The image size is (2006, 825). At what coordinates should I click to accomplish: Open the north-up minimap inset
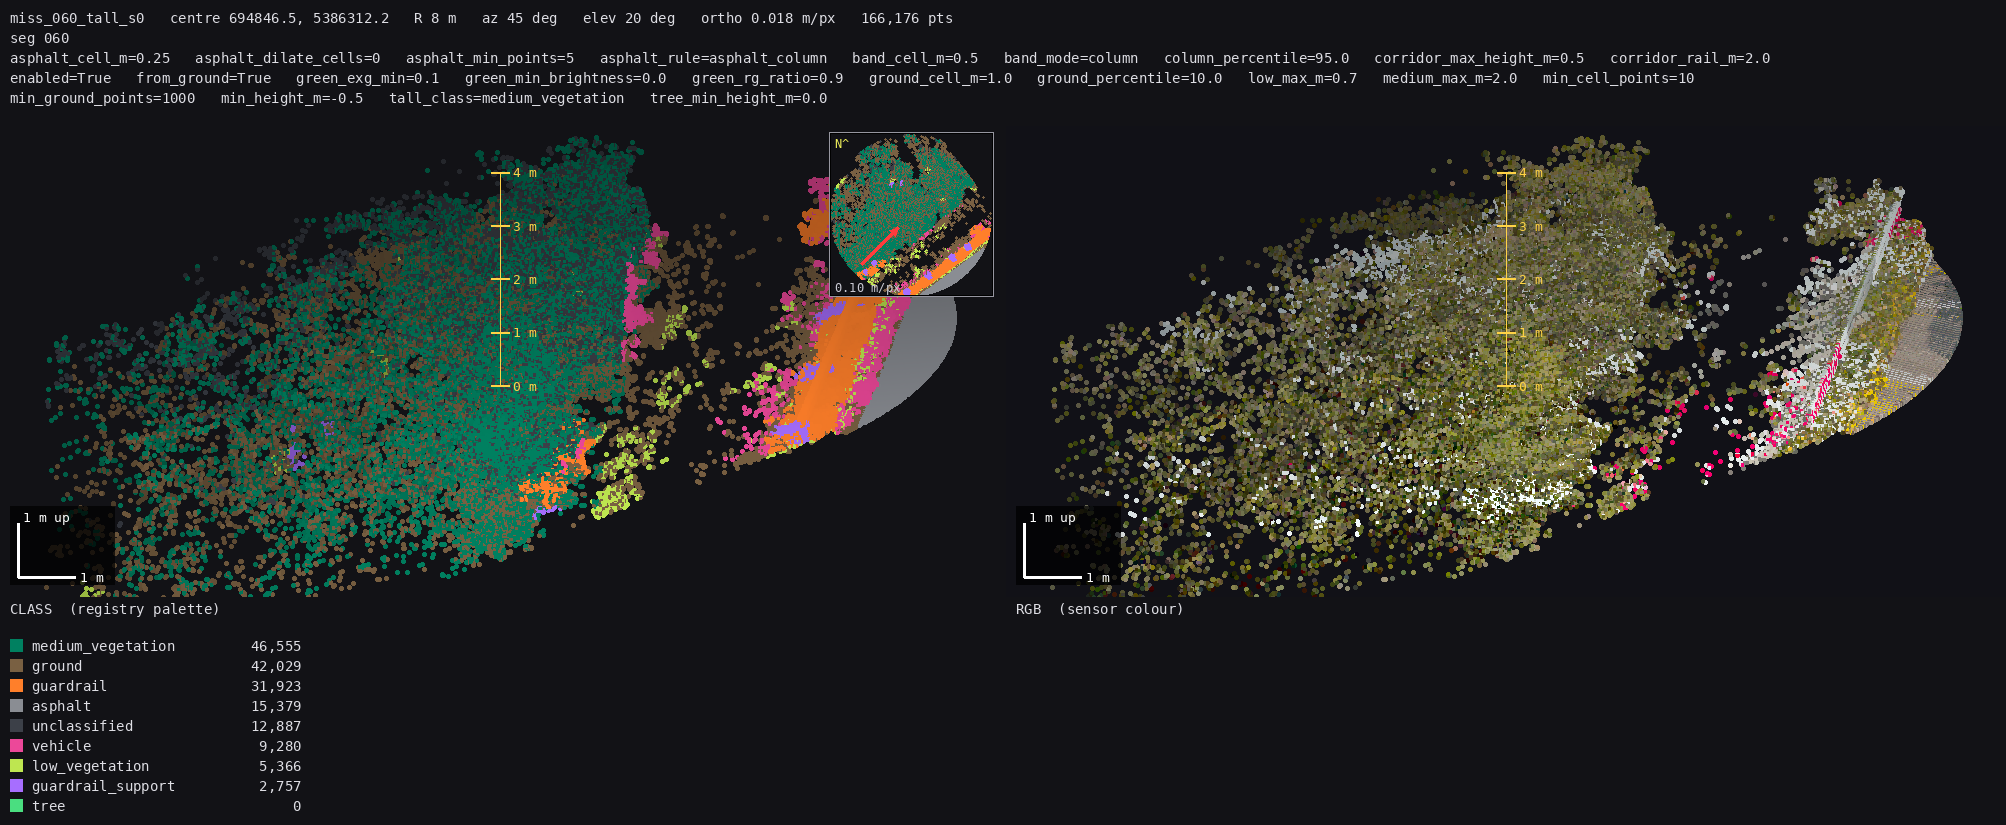point(911,214)
